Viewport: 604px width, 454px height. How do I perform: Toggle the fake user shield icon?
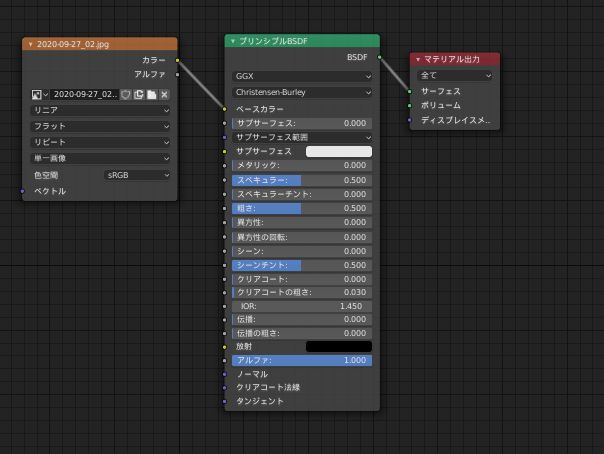(x=126, y=94)
